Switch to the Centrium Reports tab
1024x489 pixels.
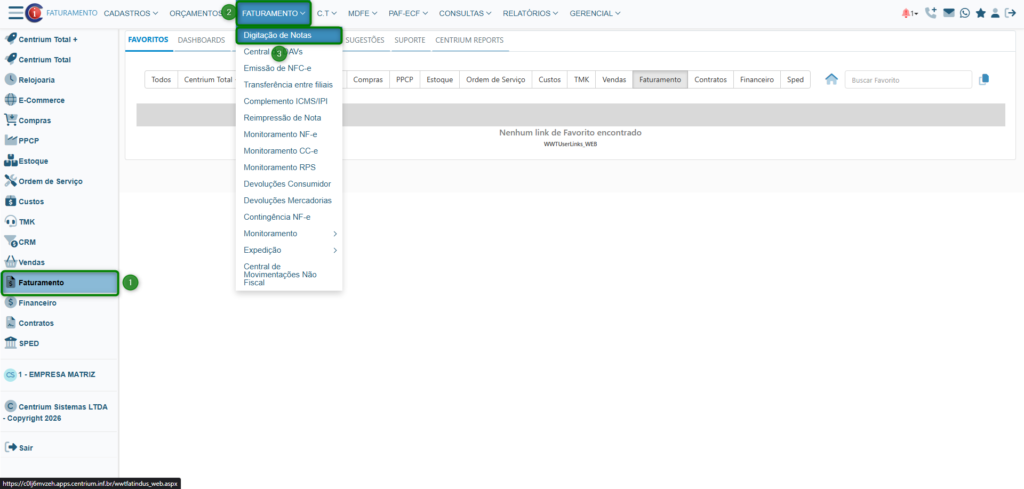point(469,40)
